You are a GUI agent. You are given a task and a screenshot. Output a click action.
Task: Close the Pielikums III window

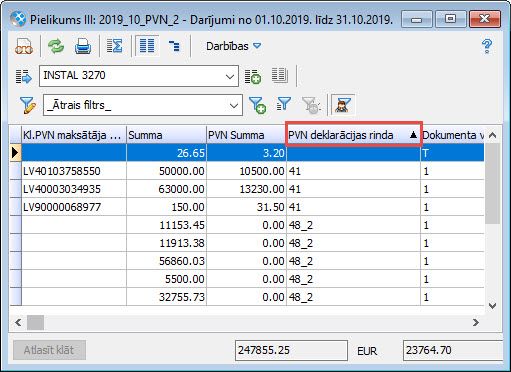point(484,19)
